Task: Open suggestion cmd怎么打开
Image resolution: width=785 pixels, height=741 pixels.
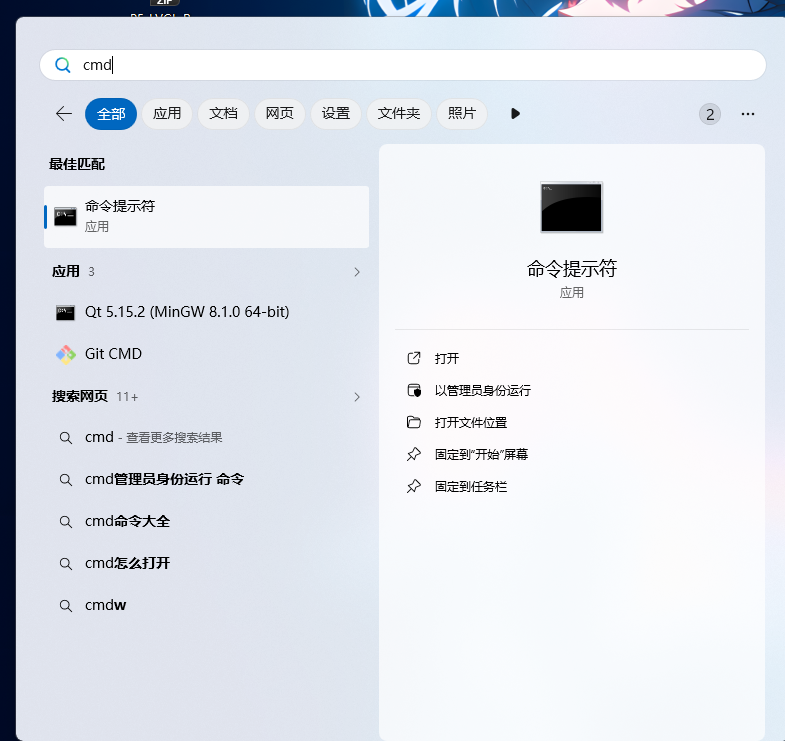Action: 207,564
